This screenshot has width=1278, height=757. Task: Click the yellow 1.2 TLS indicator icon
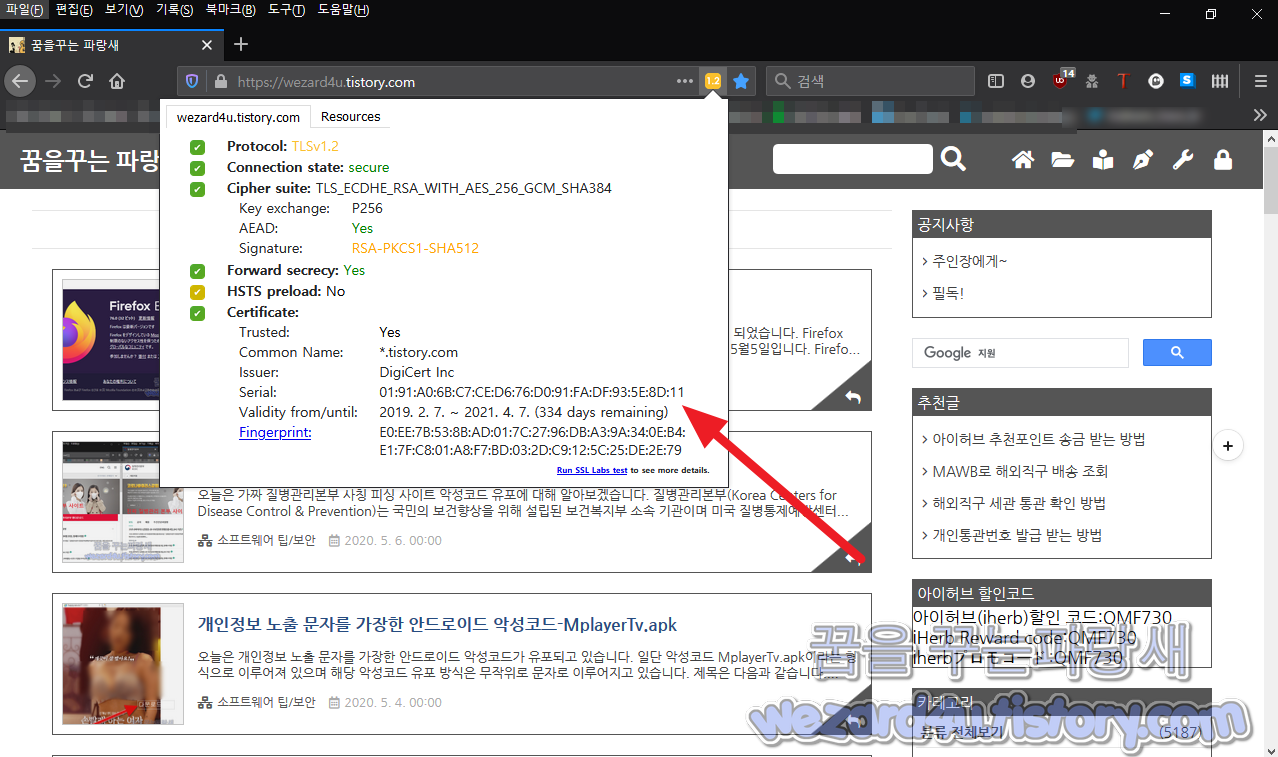(712, 81)
